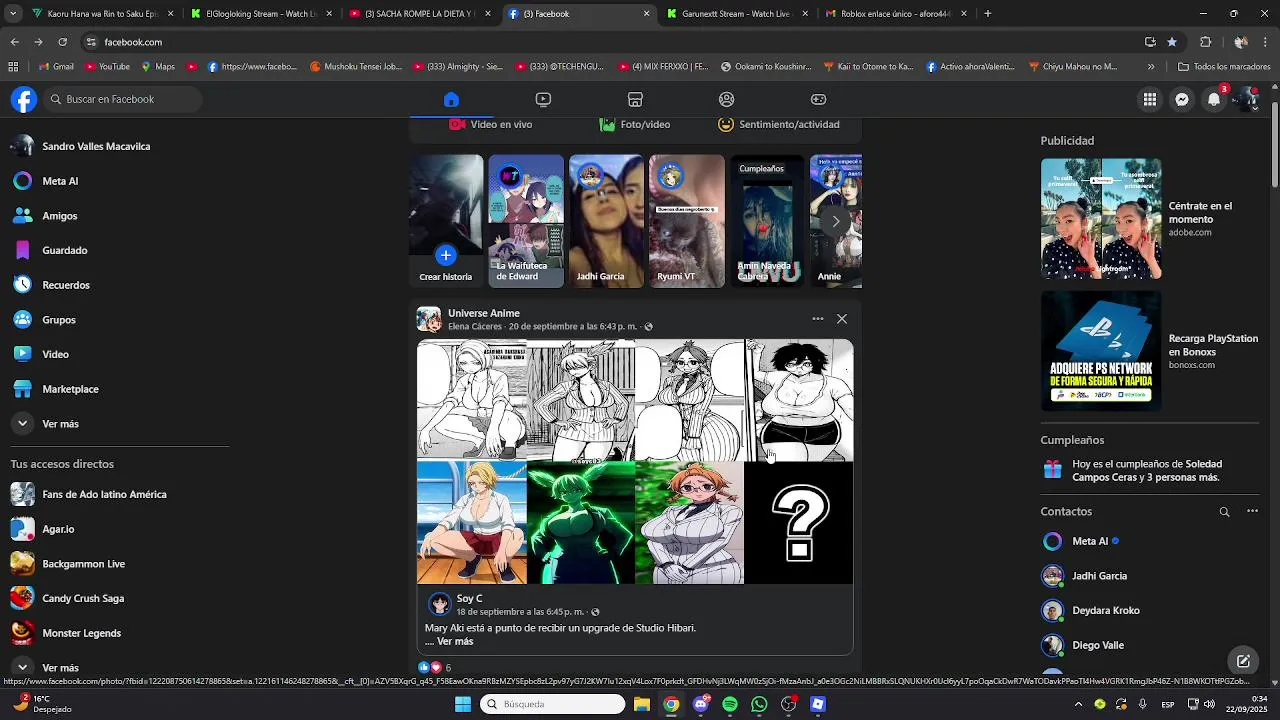Screen dimensions: 1280x720
Task: Open the Marketplace icon in top navigation
Action: [635, 99]
